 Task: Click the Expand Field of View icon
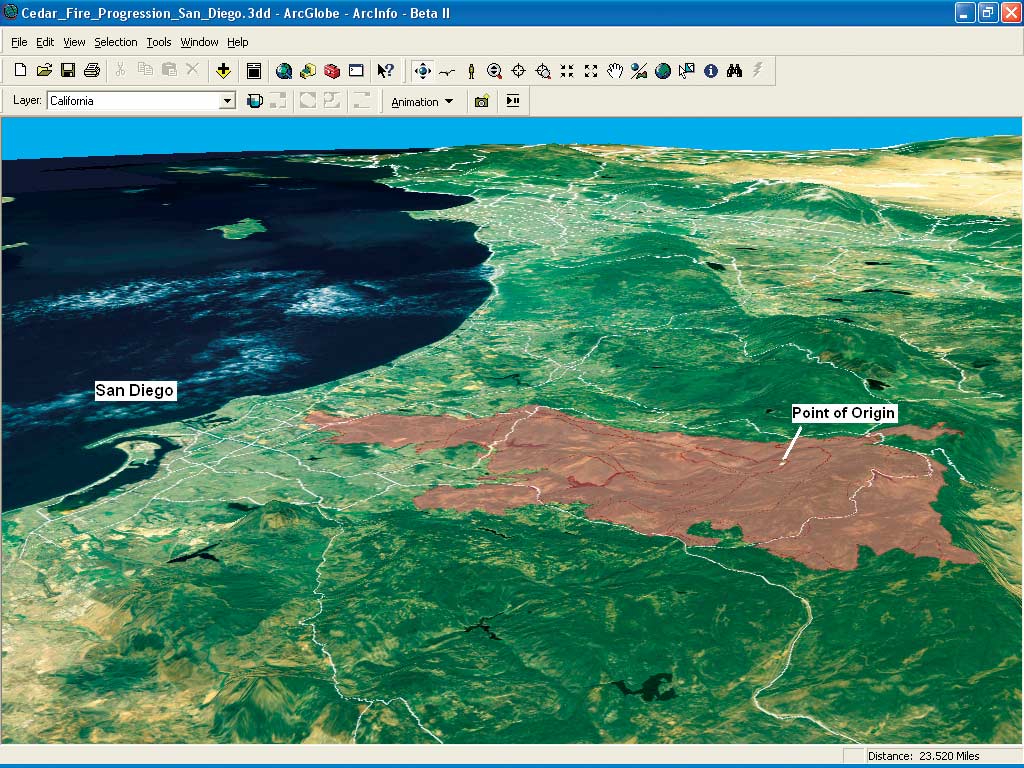point(591,71)
